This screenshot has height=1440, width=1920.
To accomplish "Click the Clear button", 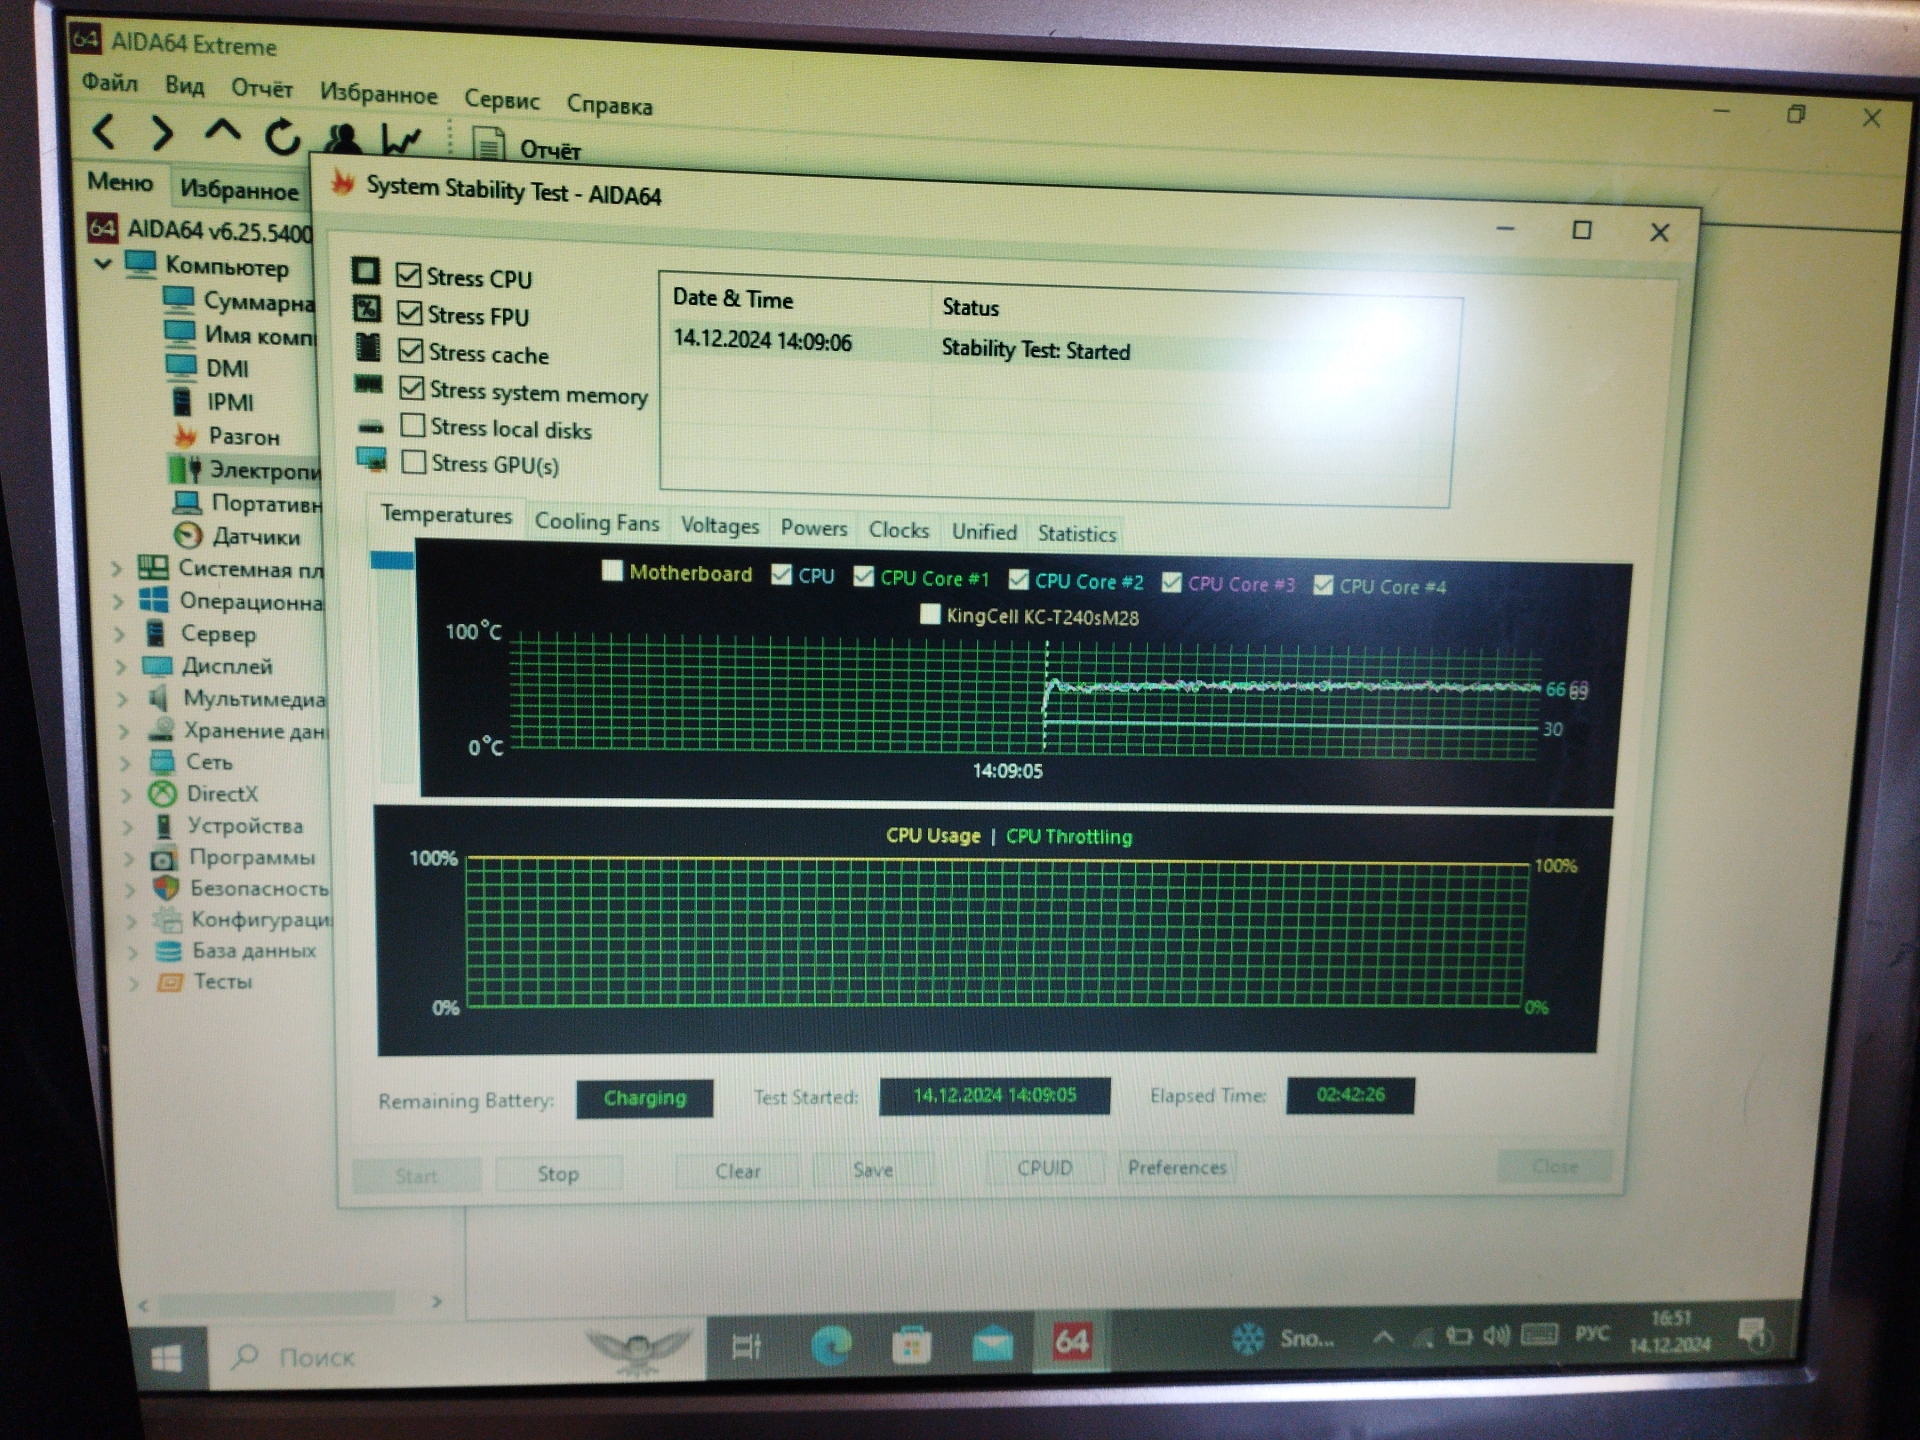I will 738,1170.
